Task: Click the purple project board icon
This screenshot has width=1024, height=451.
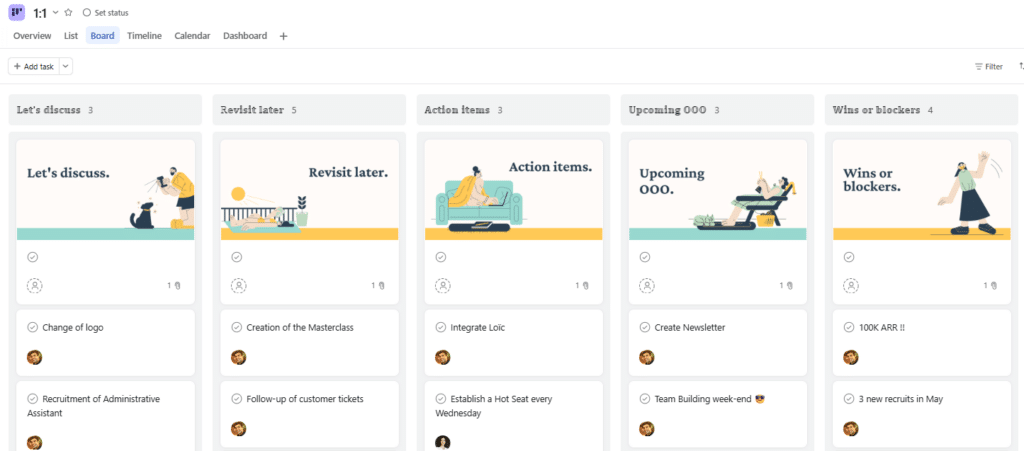Action: (x=16, y=12)
